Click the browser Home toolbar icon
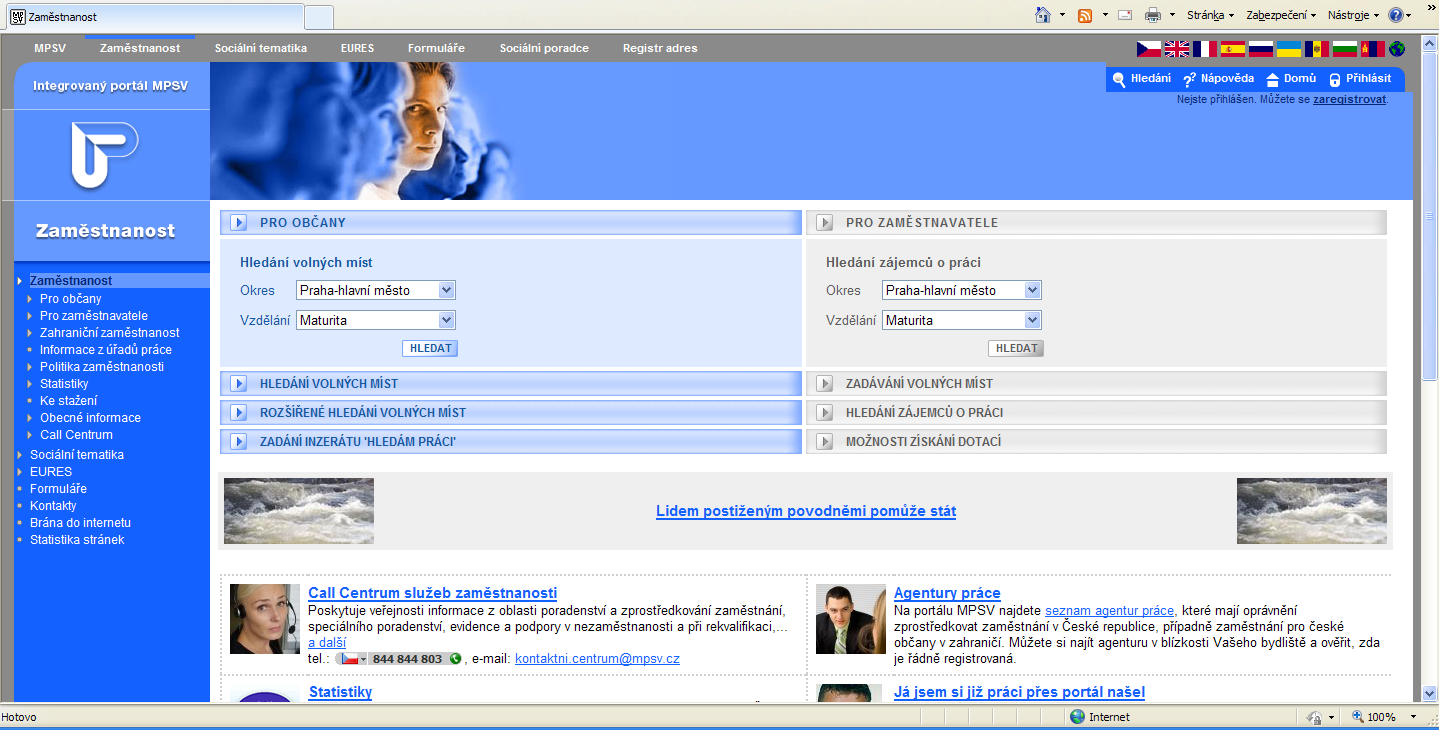The width and height of the screenshot is (1439, 730). [x=1044, y=15]
